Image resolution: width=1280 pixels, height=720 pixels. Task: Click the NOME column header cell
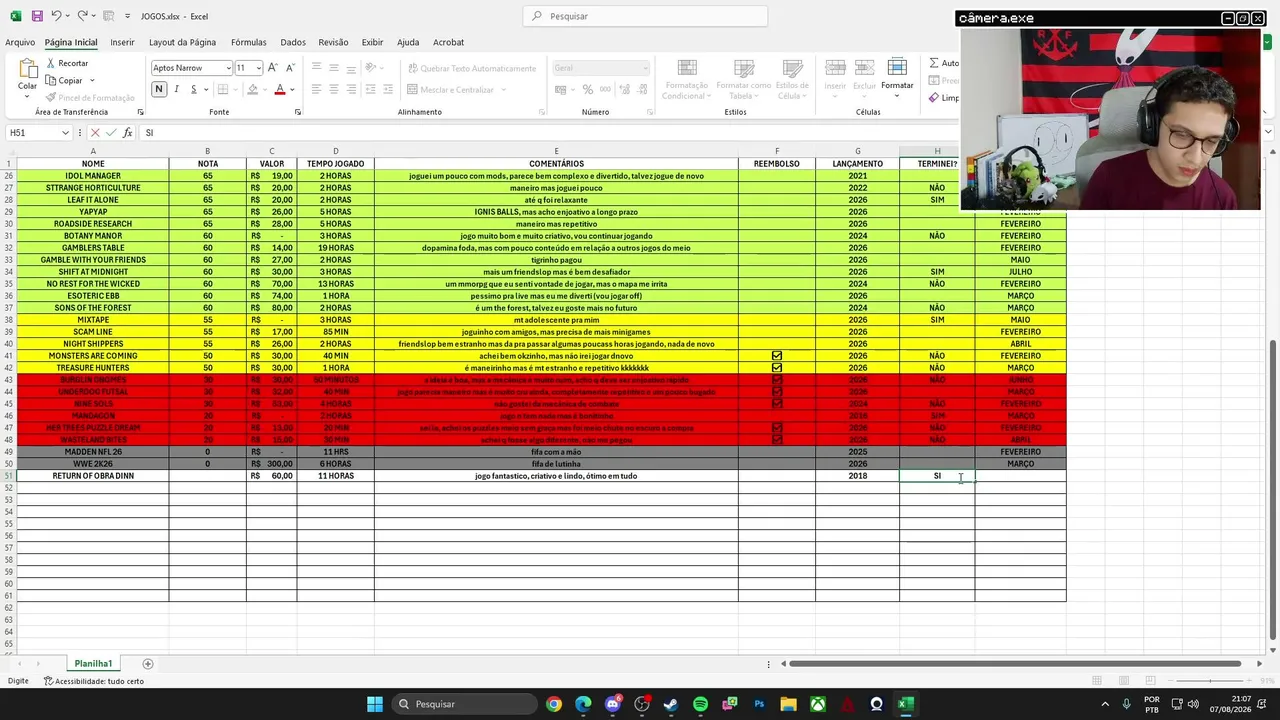(93, 164)
